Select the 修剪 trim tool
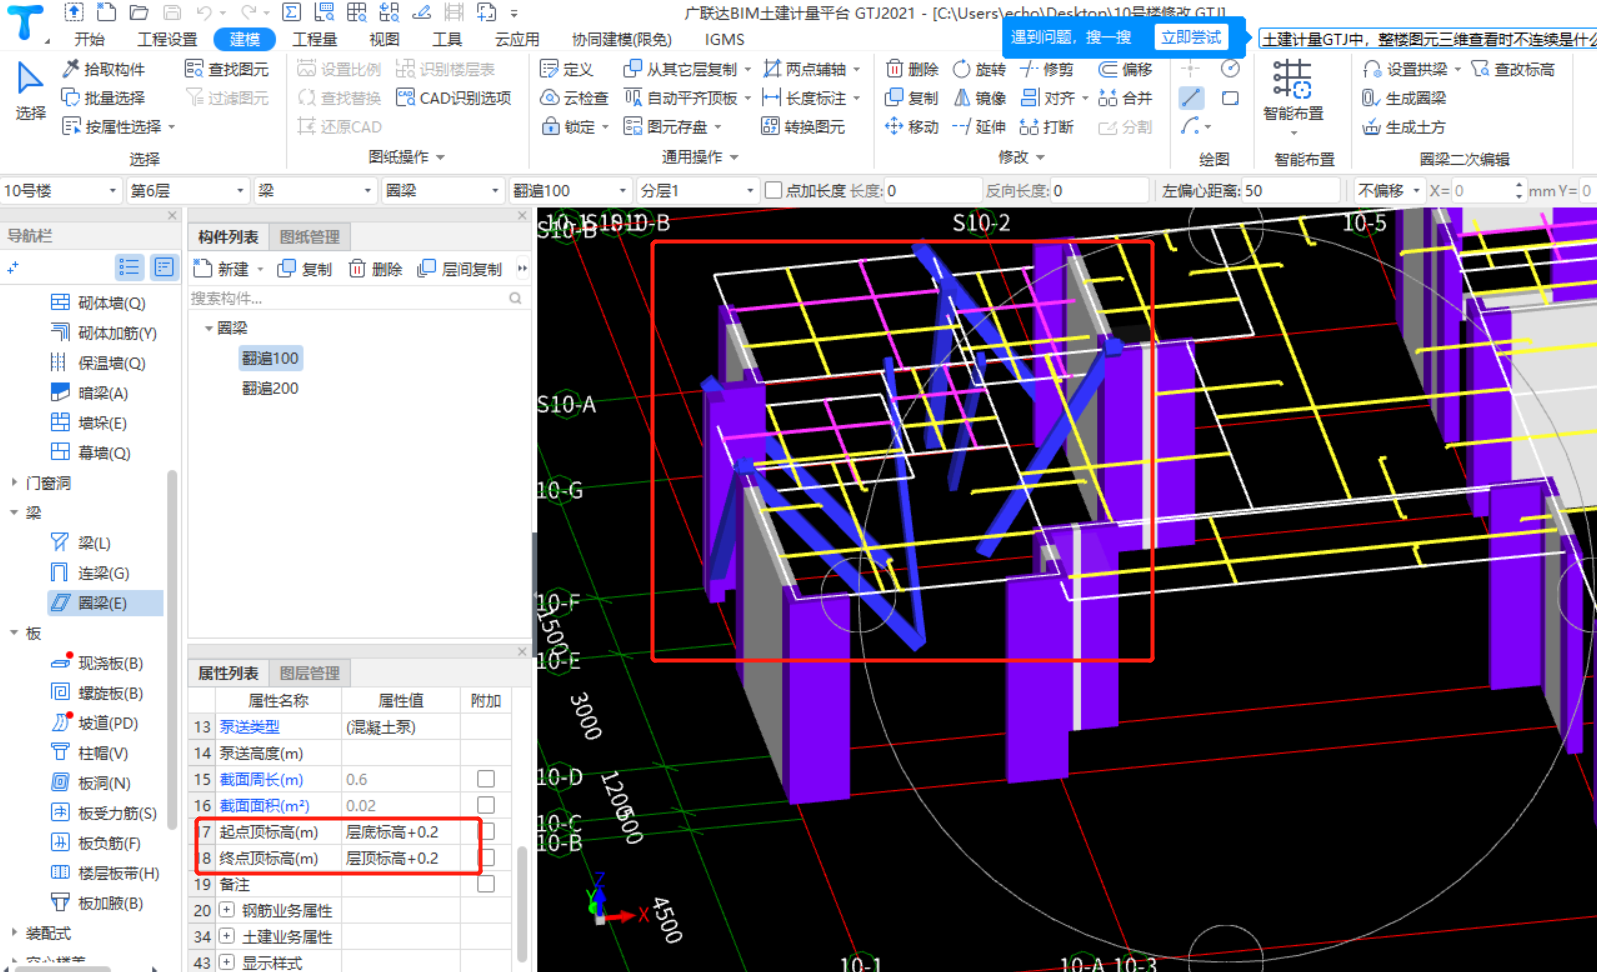Screen dimensions: 1597x972 tap(1047, 69)
